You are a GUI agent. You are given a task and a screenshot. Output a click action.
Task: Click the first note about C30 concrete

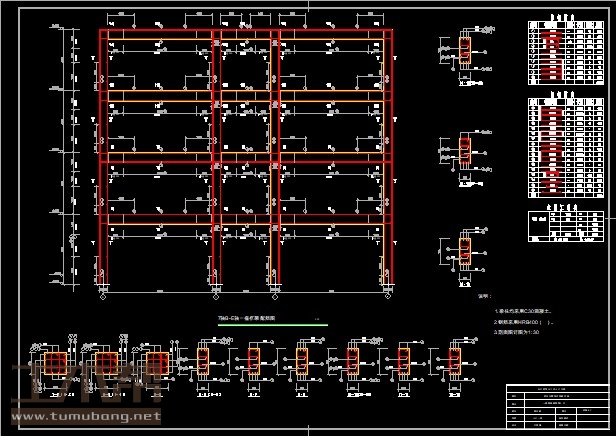[532, 312]
